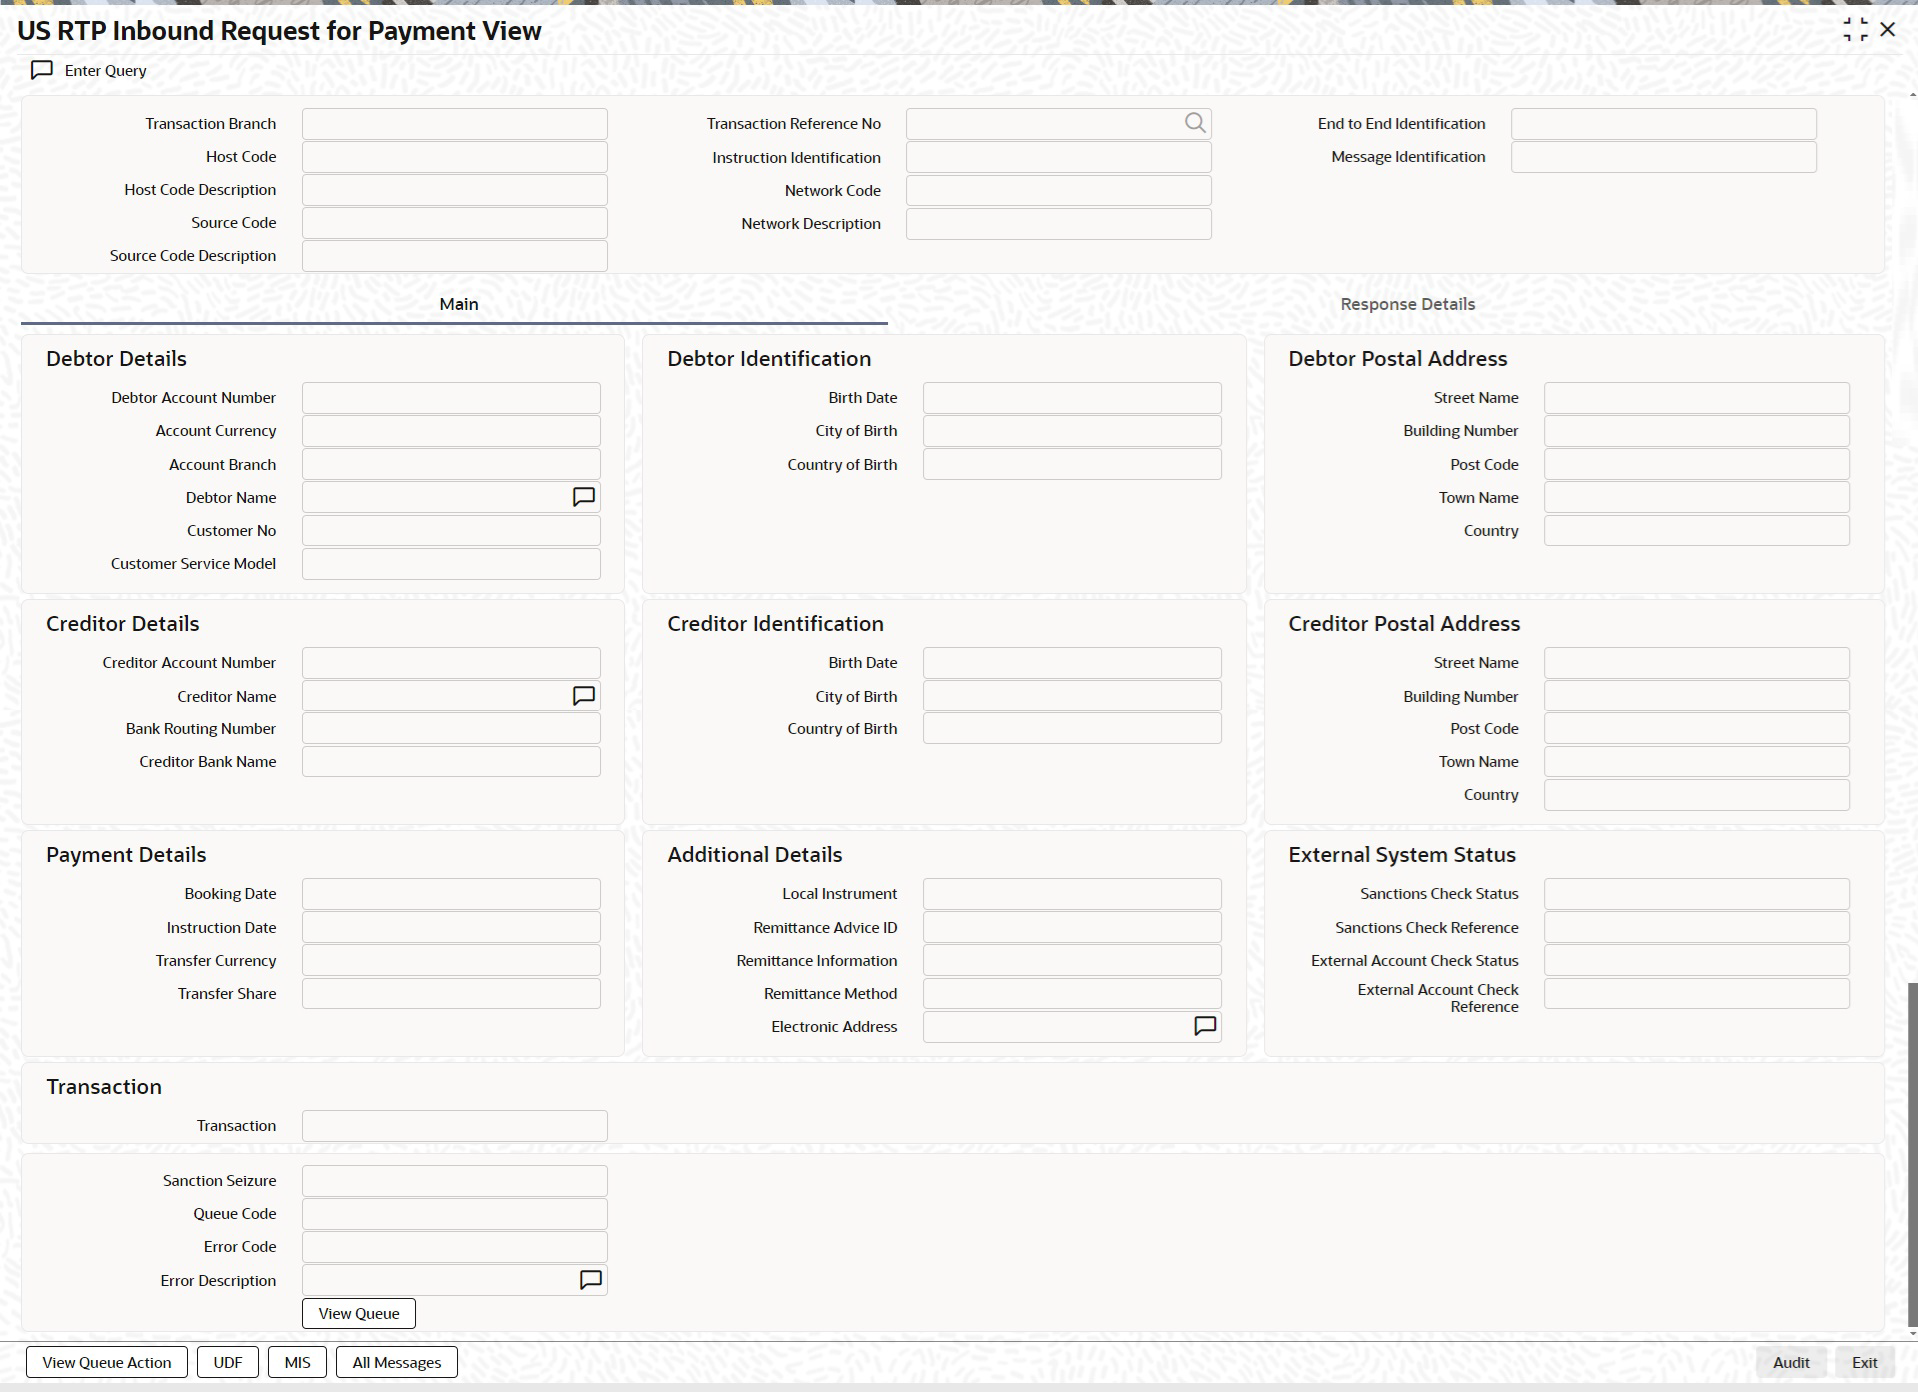The image size is (1918, 1397).
Task: Show All Messages
Action: tap(397, 1362)
